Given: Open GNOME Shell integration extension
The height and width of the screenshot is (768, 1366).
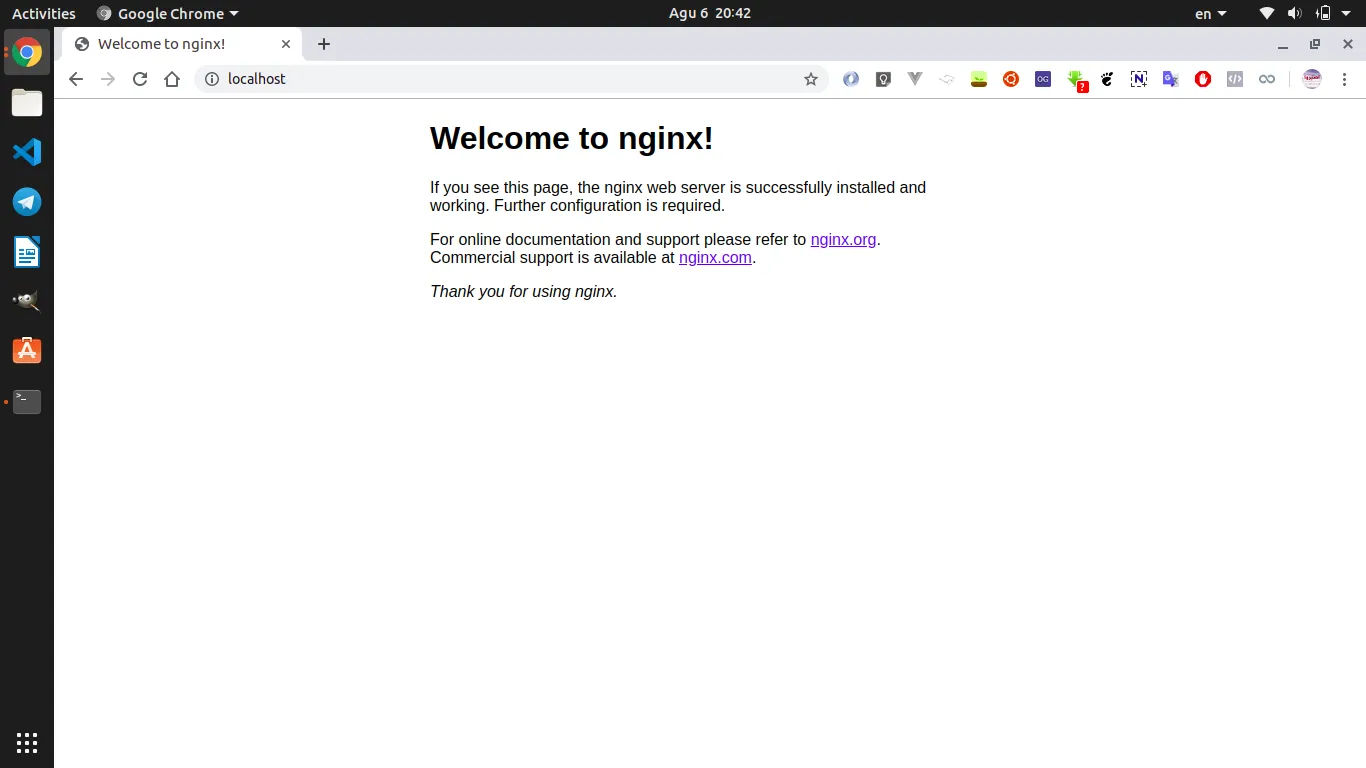Looking at the screenshot, I should click(x=1107, y=79).
